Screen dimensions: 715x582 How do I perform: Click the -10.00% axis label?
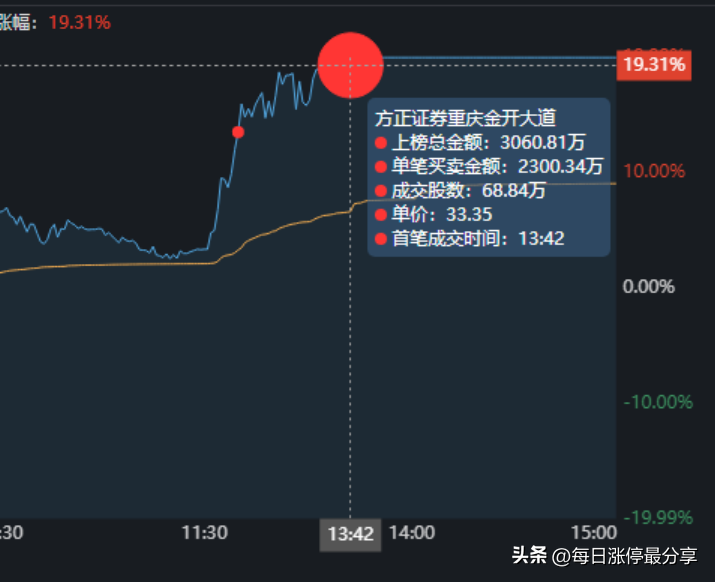(x=658, y=402)
